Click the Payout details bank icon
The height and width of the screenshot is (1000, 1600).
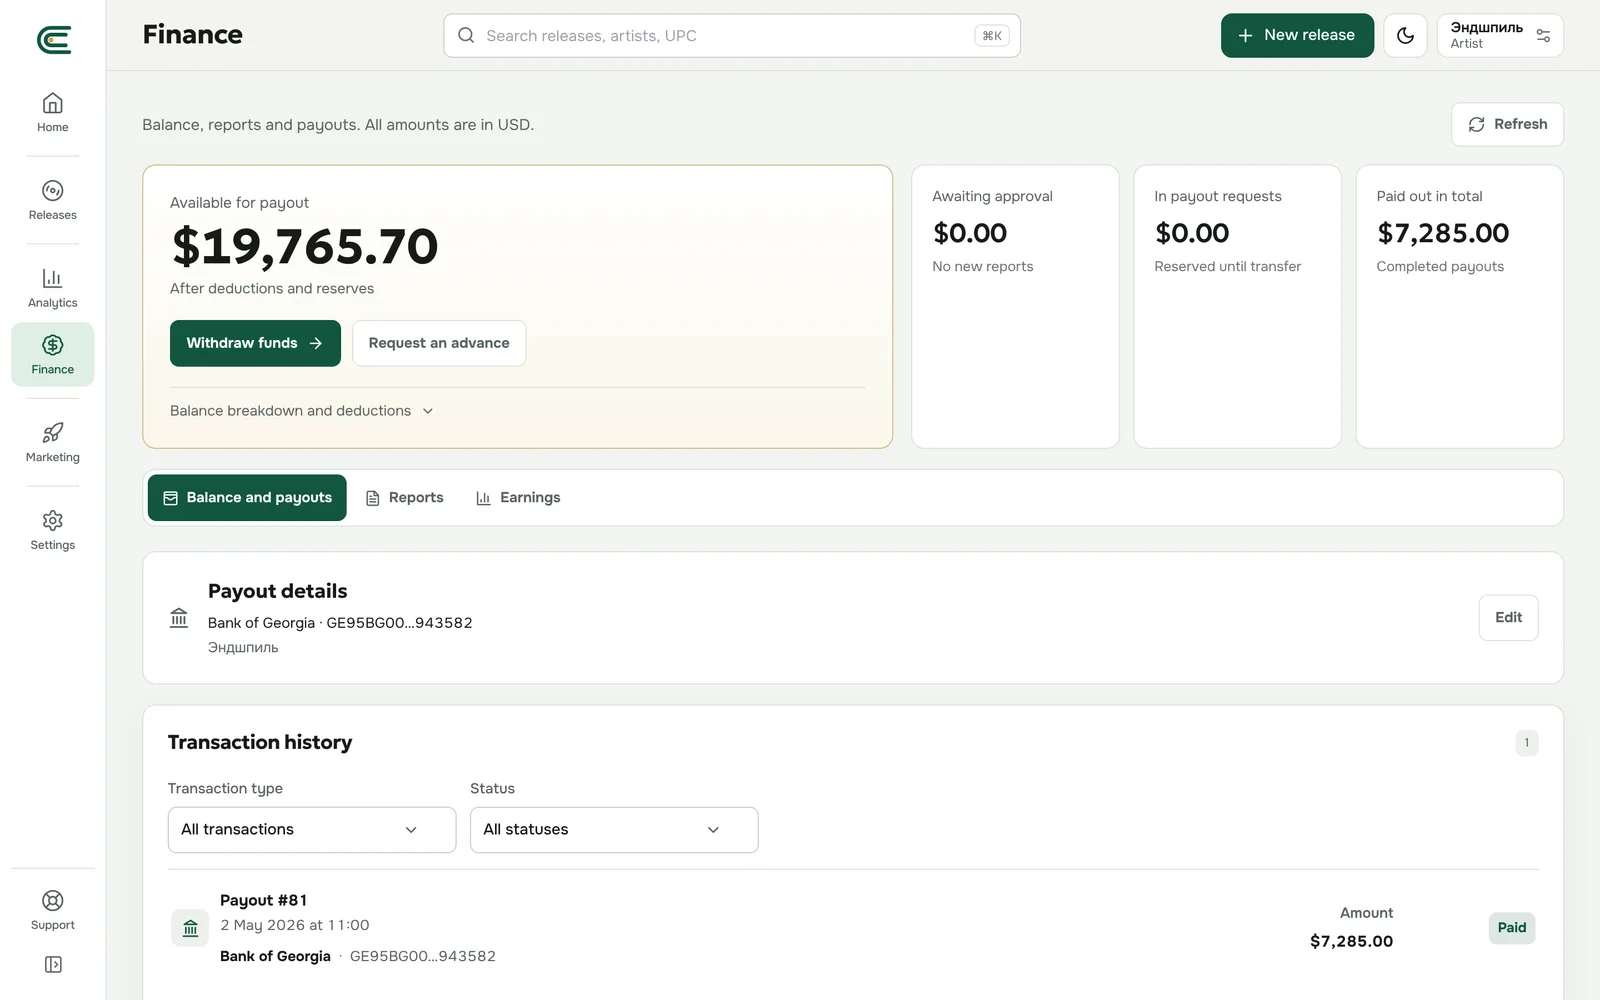(179, 618)
